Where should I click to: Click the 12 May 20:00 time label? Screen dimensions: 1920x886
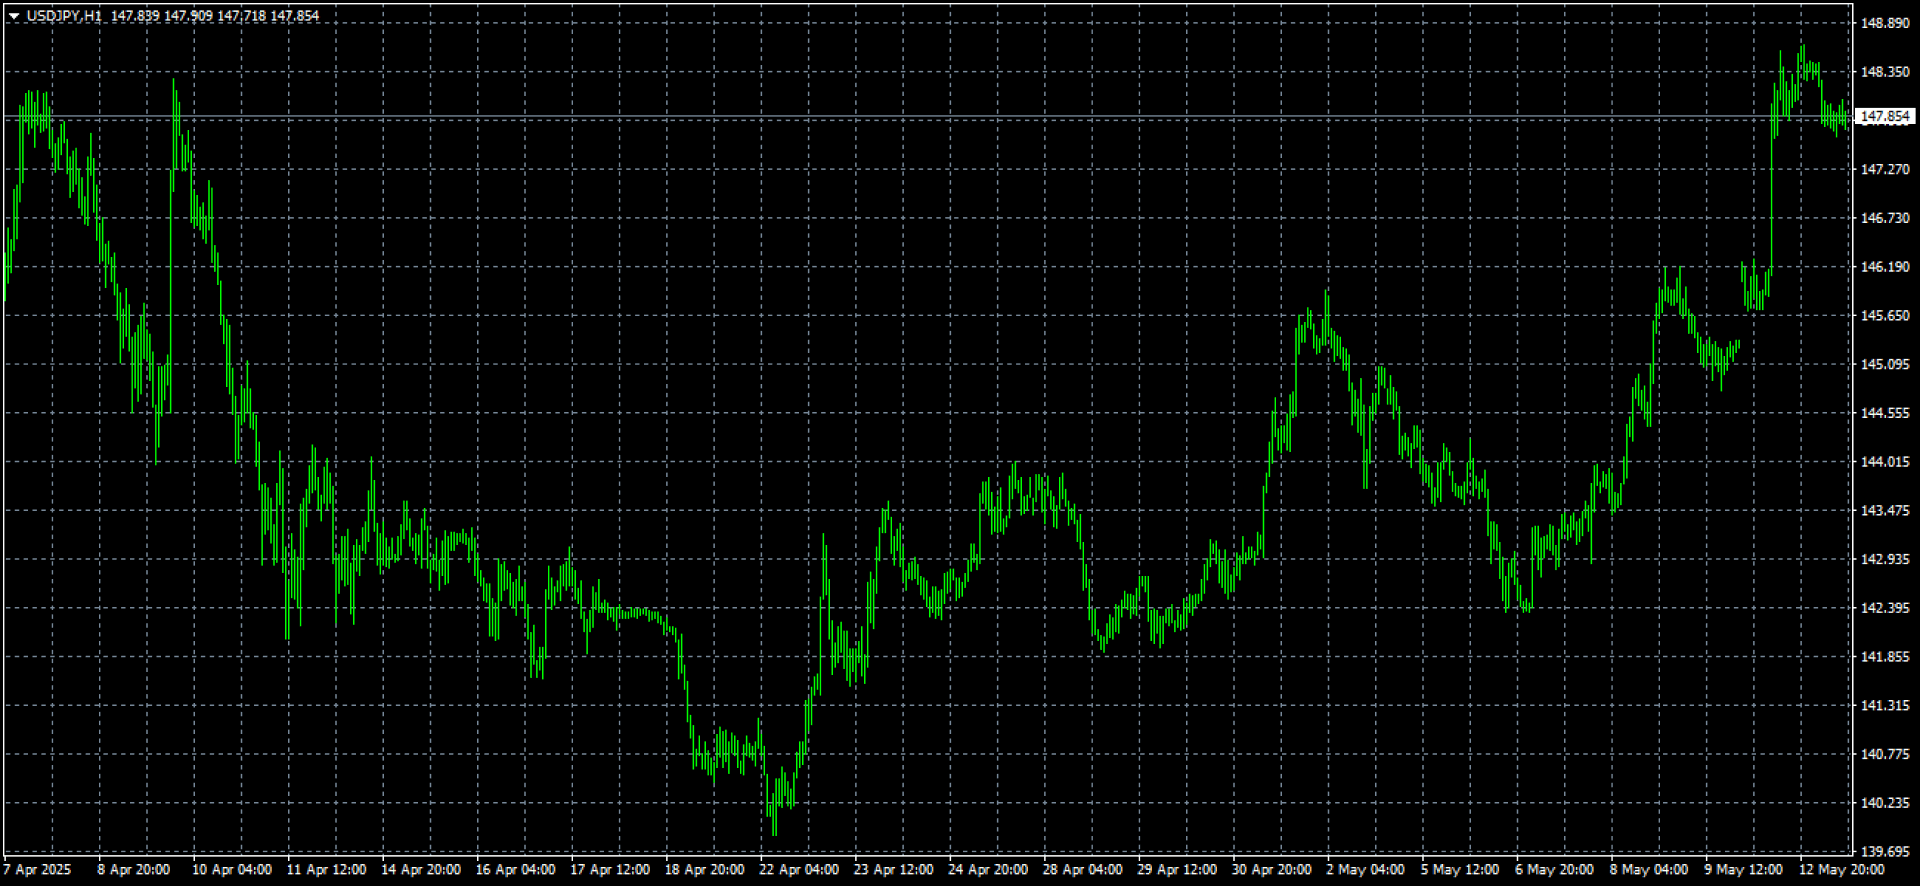tap(1841, 870)
